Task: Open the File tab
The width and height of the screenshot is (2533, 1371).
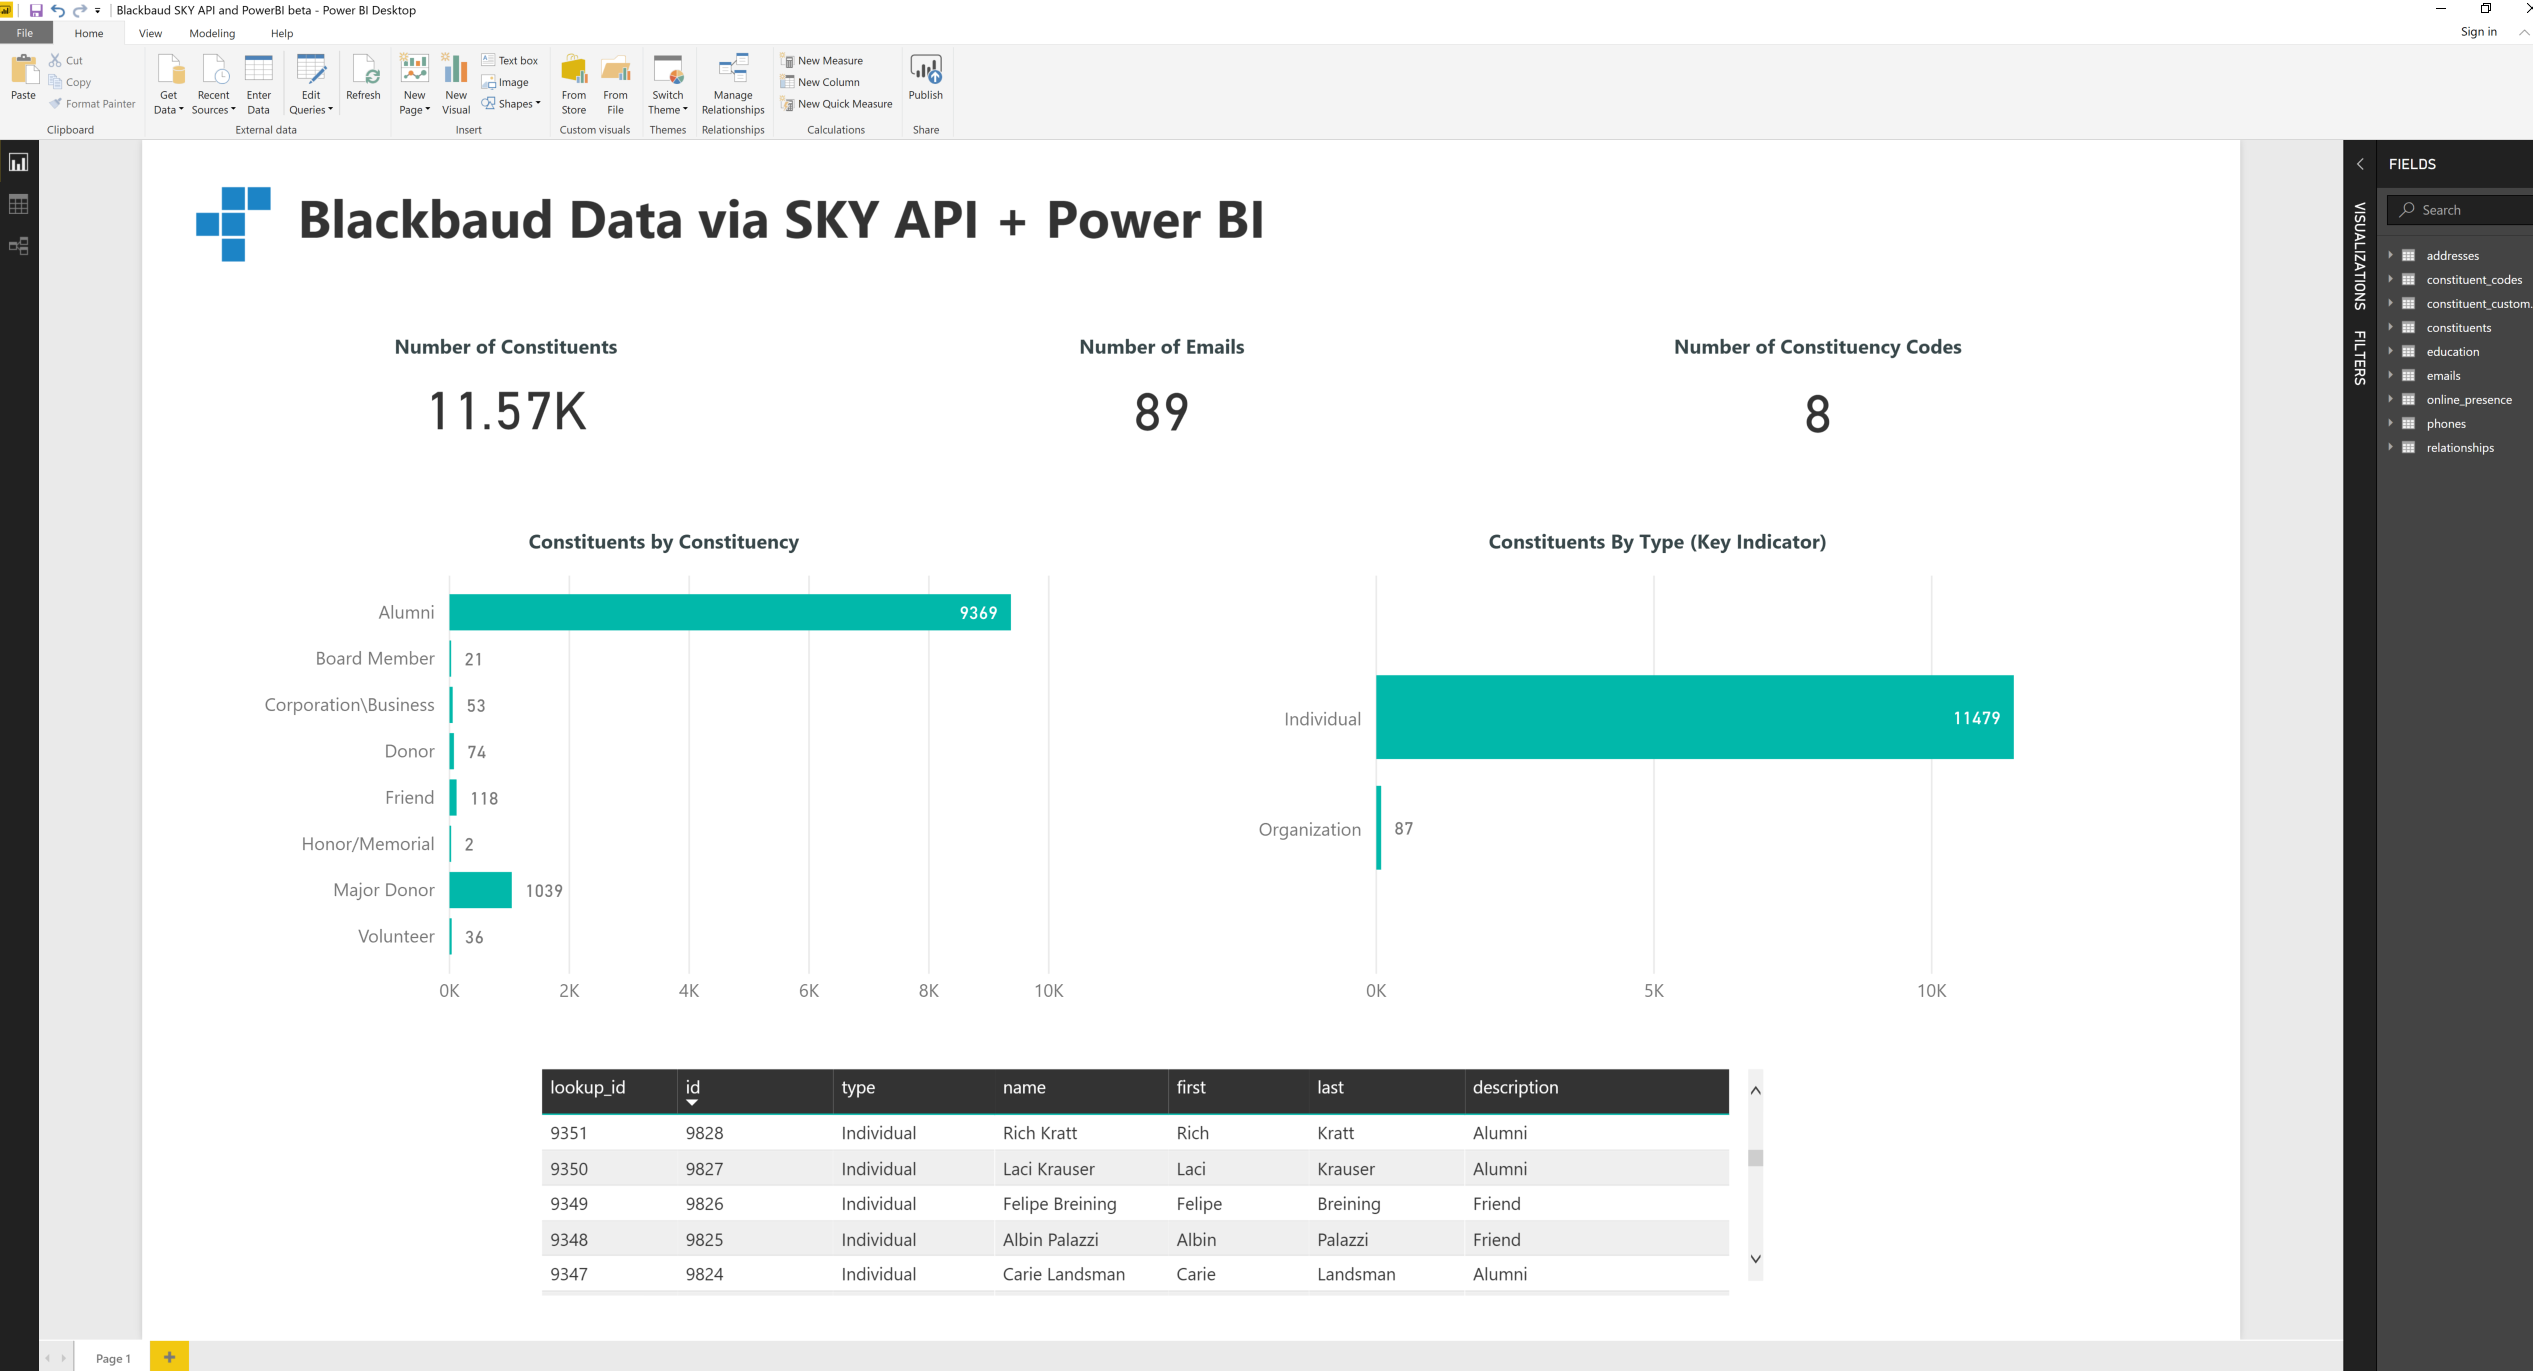Action: tap(25, 33)
